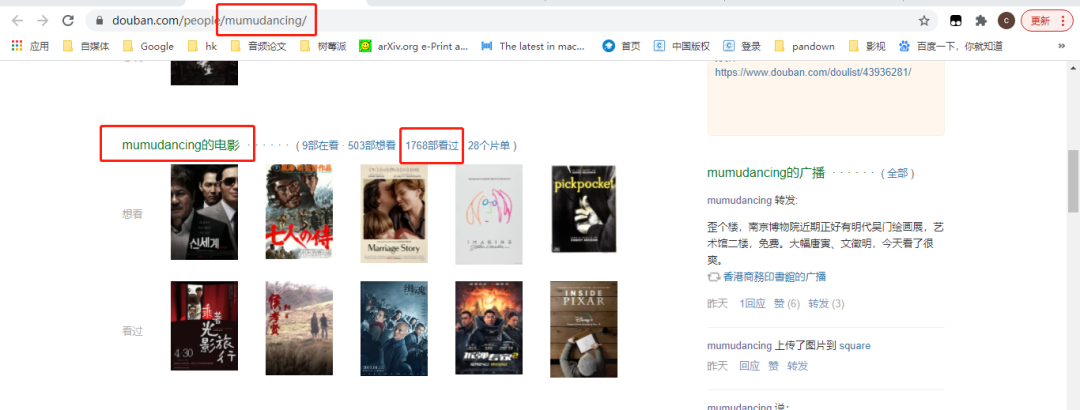Screen dimensions: 1080x410
Task: Open mumudancing name in the 转发 post
Action: pyautogui.click(x=739, y=201)
